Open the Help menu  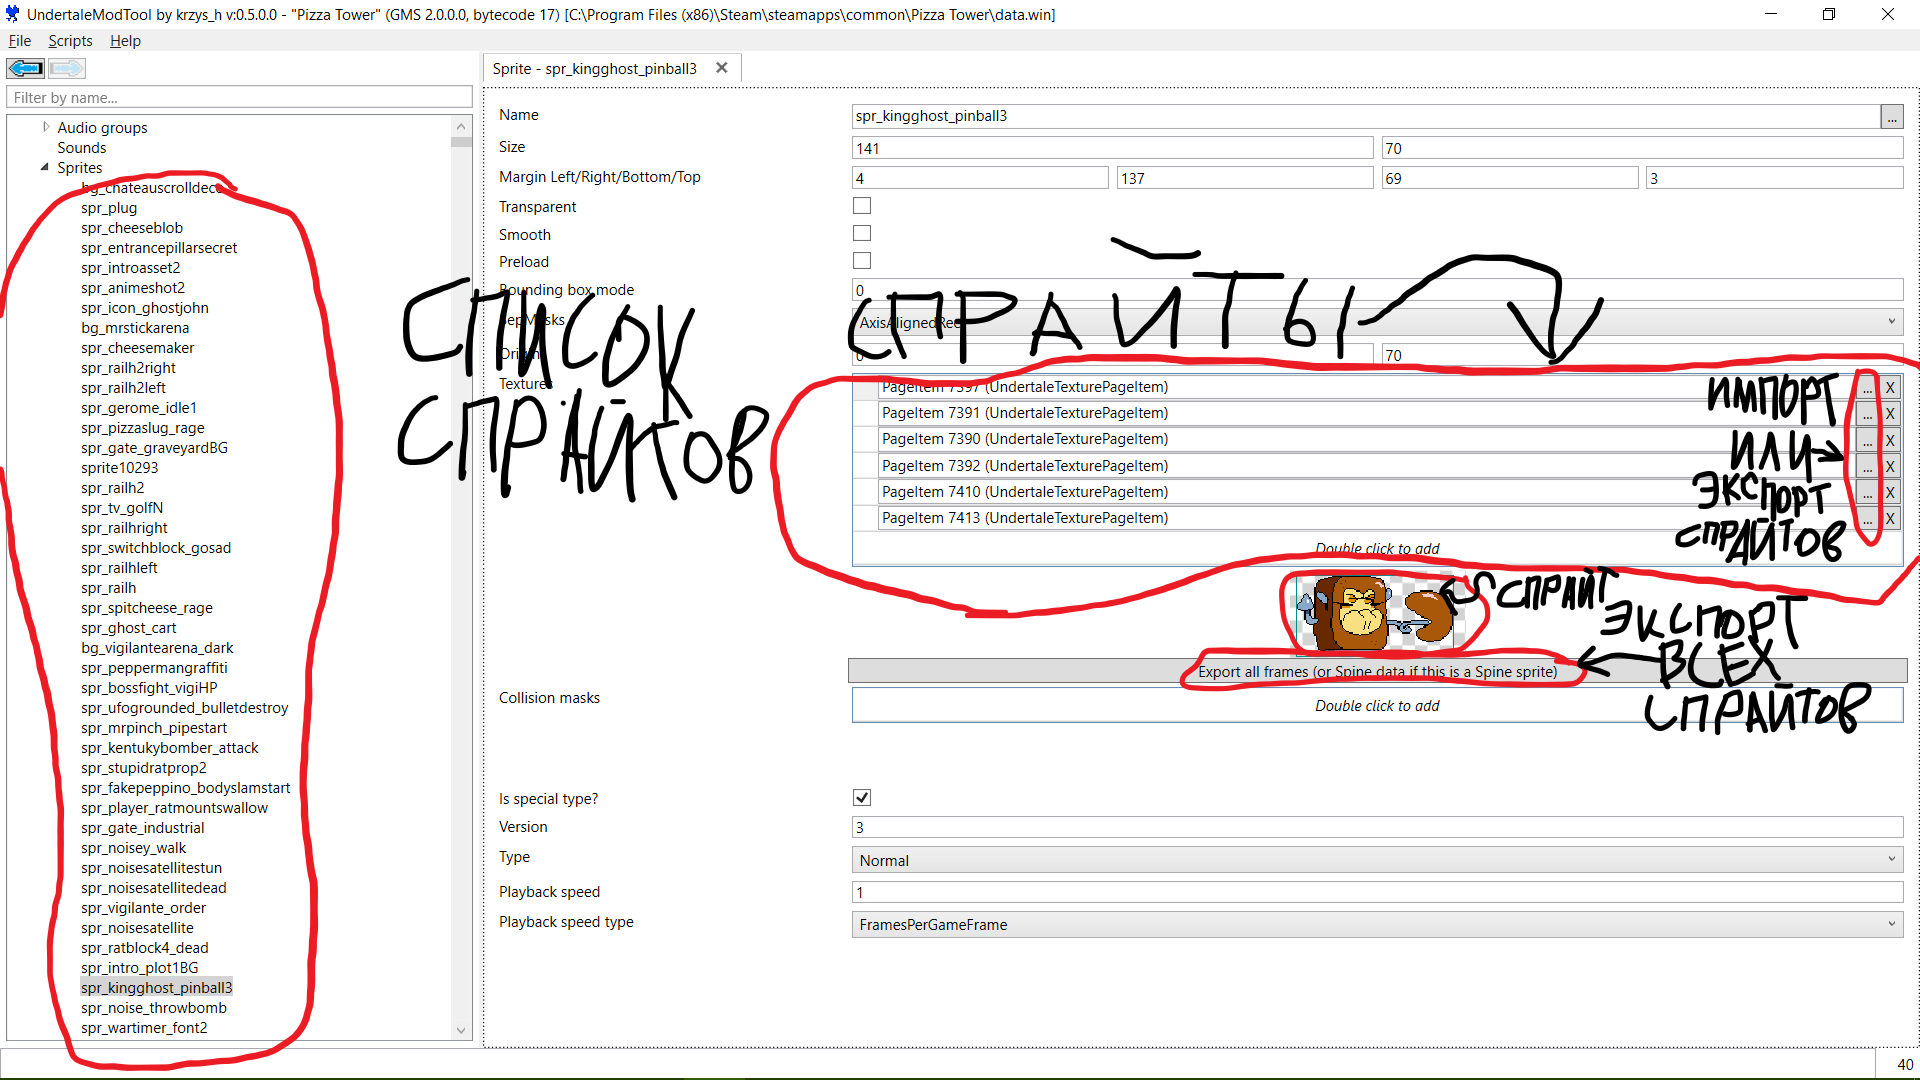(x=125, y=41)
